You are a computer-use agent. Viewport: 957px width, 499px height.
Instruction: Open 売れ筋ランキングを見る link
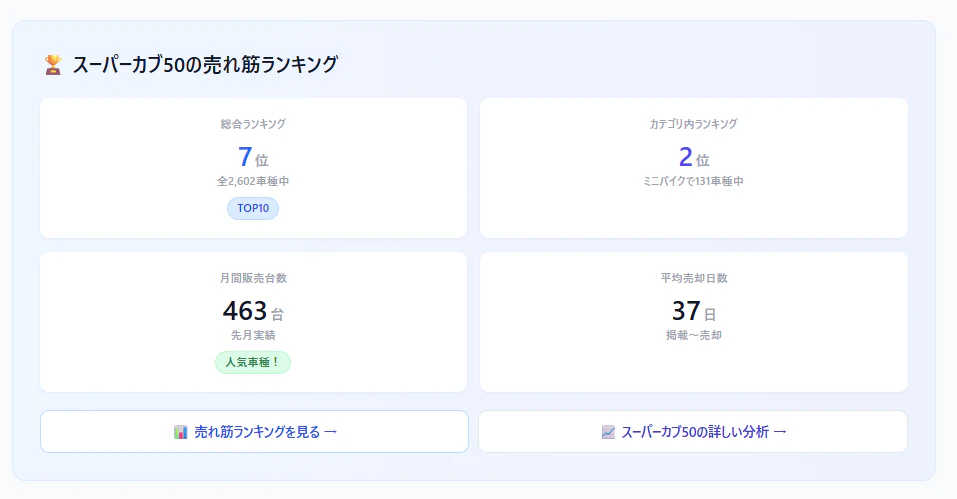254,432
